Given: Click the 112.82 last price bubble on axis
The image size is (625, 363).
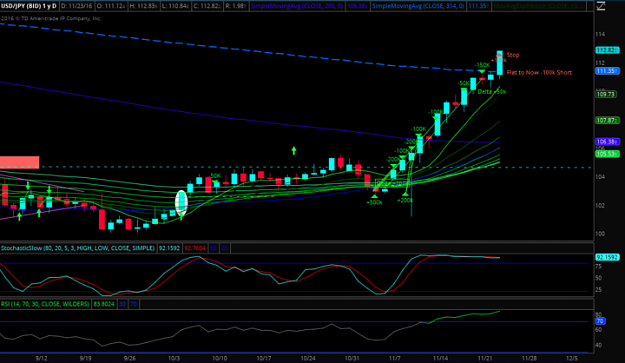Looking at the screenshot, I should click(607, 50).
